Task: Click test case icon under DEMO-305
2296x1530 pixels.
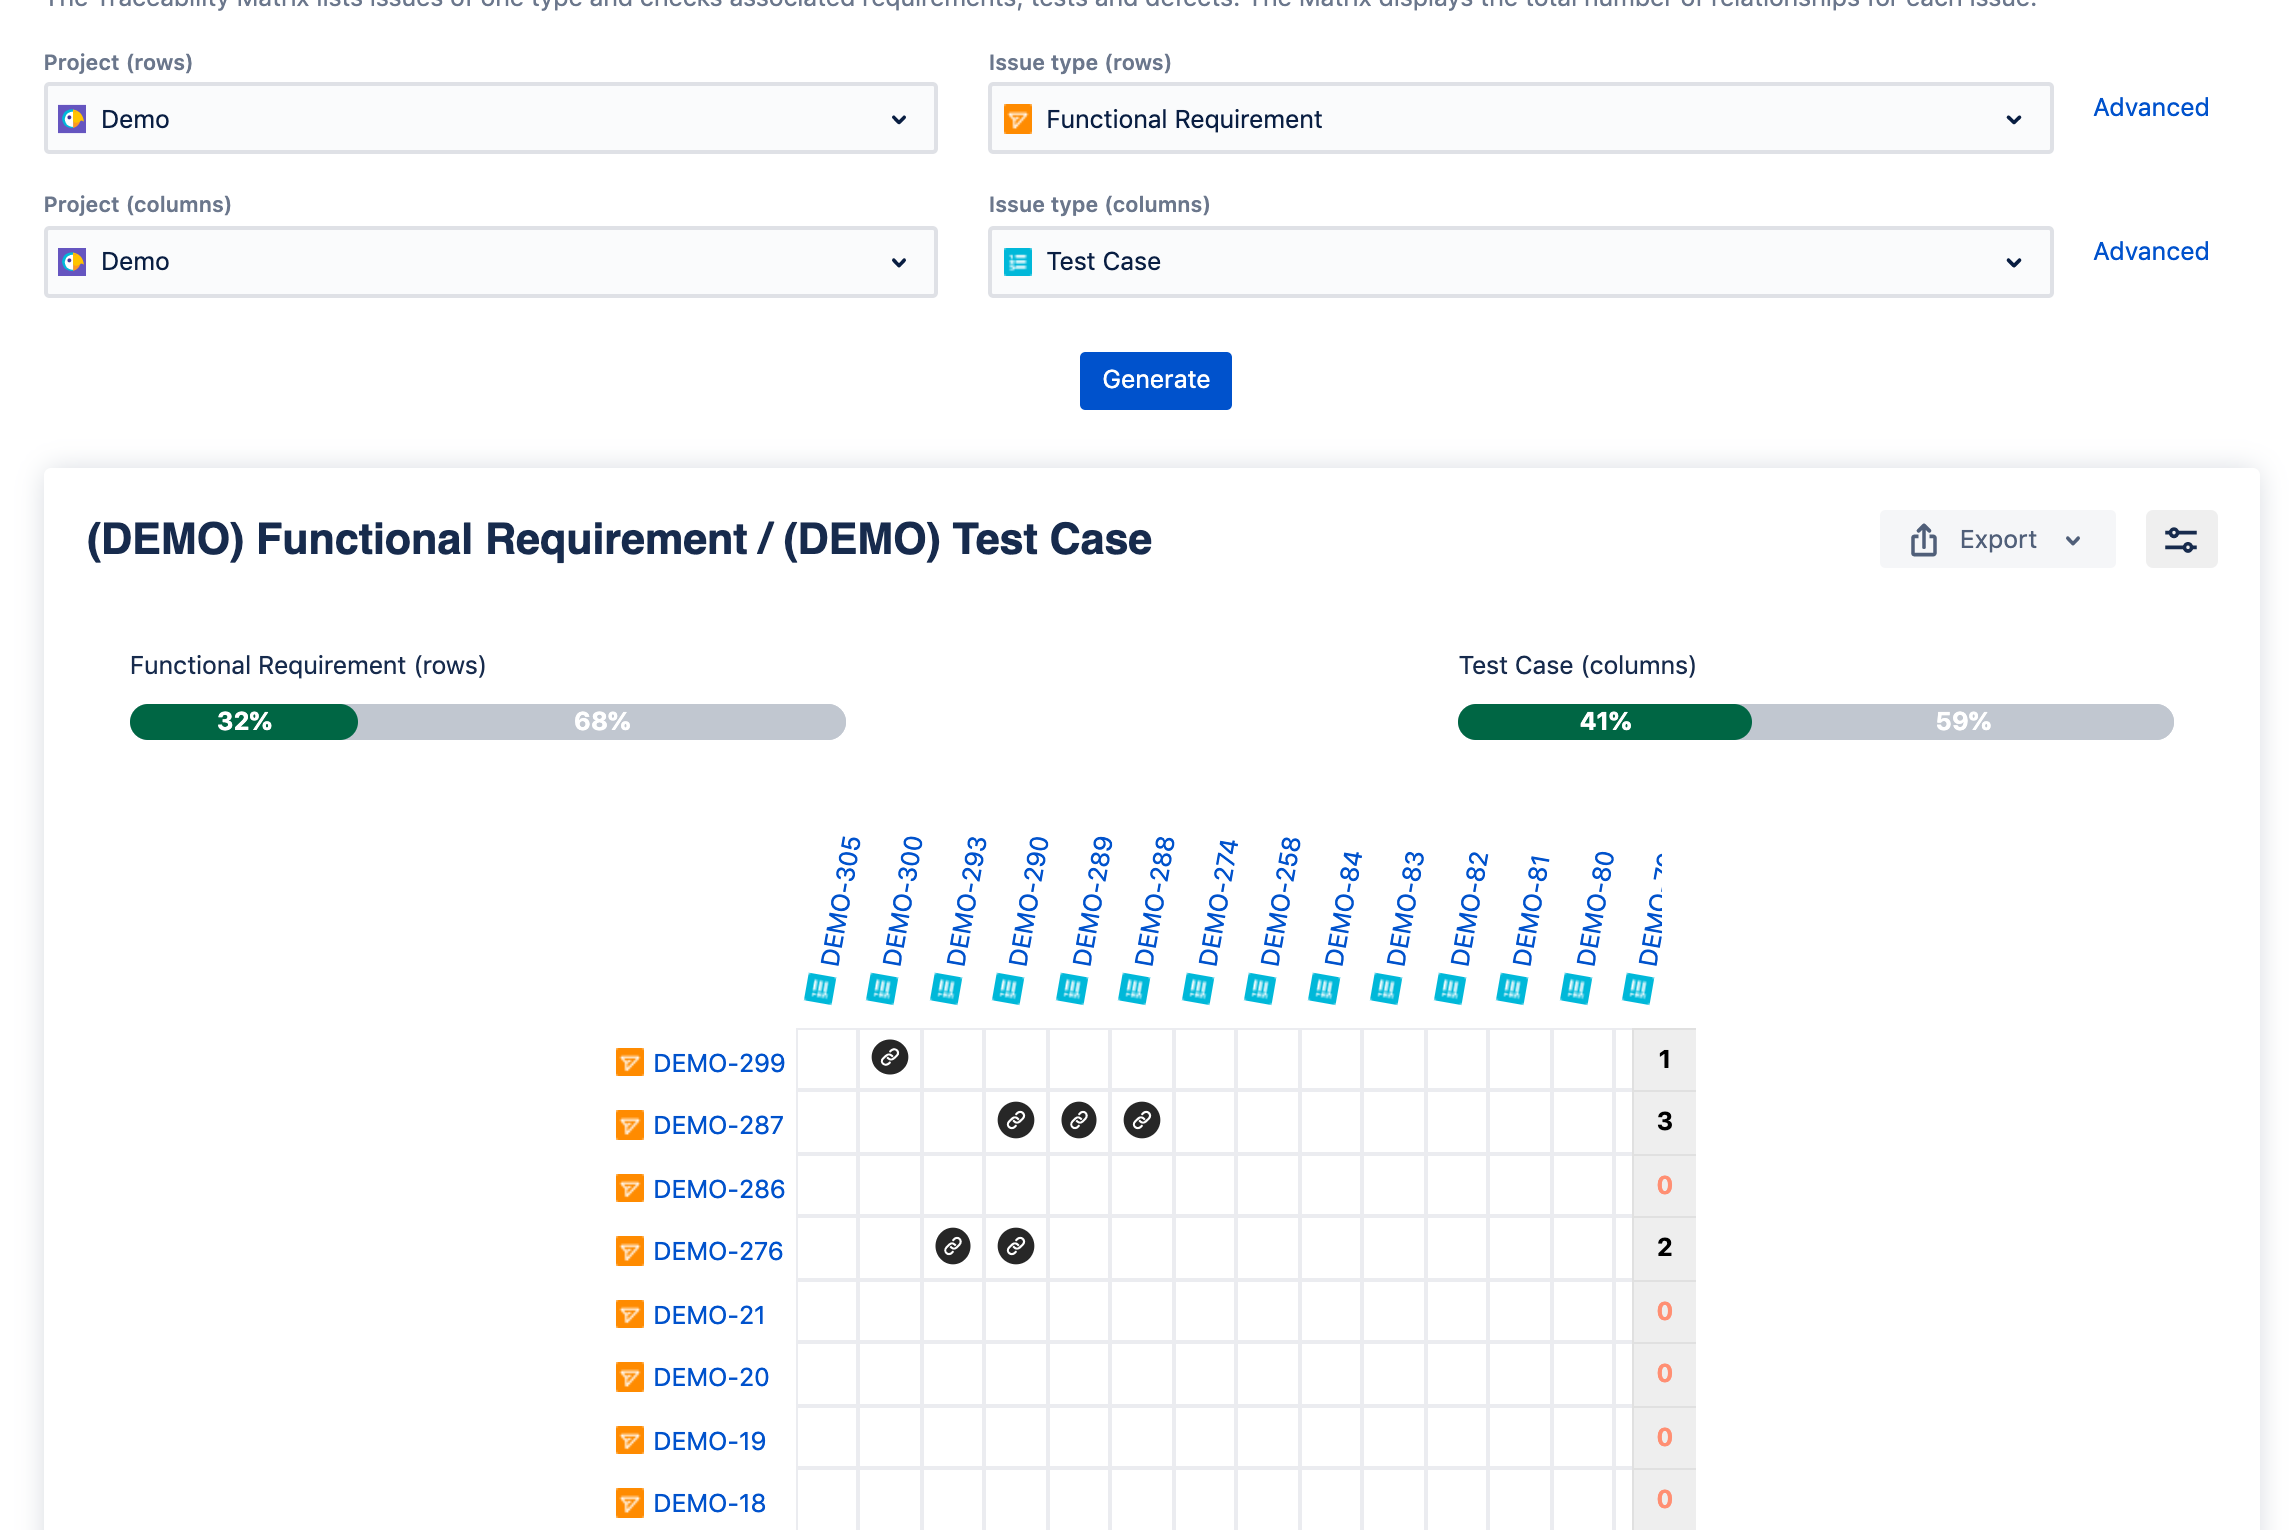Action: point(820,990)
